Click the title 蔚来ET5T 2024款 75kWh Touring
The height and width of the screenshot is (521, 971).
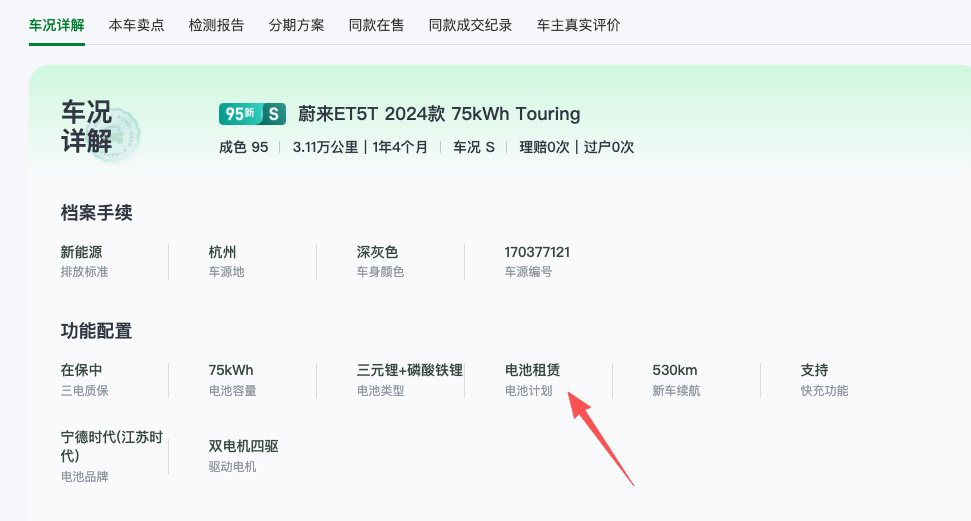(x=439, y=114)
